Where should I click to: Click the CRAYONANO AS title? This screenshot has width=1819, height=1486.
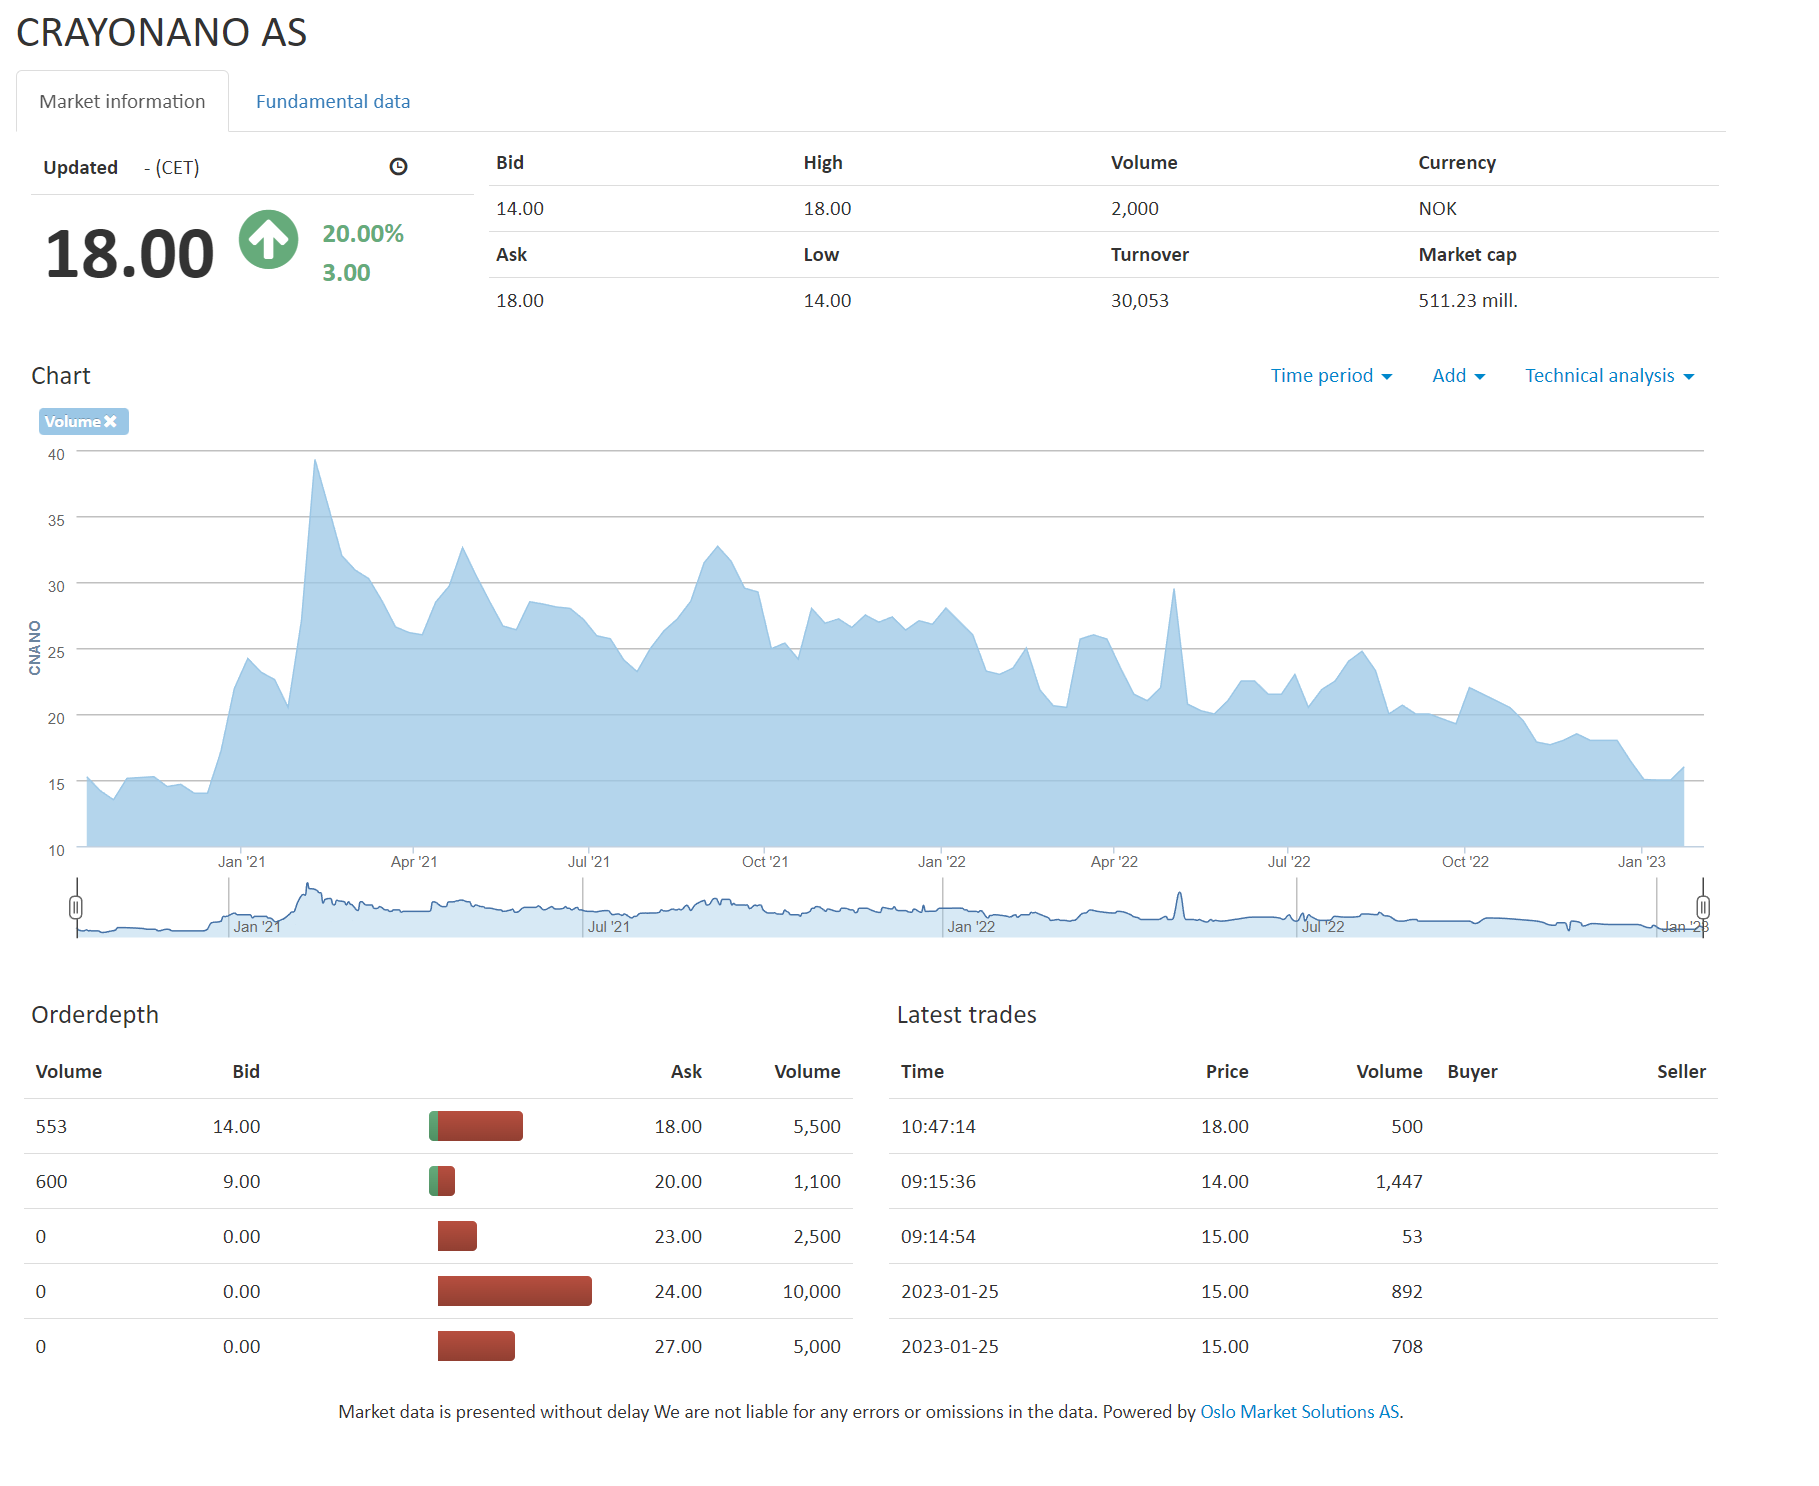tap(161, 32)
